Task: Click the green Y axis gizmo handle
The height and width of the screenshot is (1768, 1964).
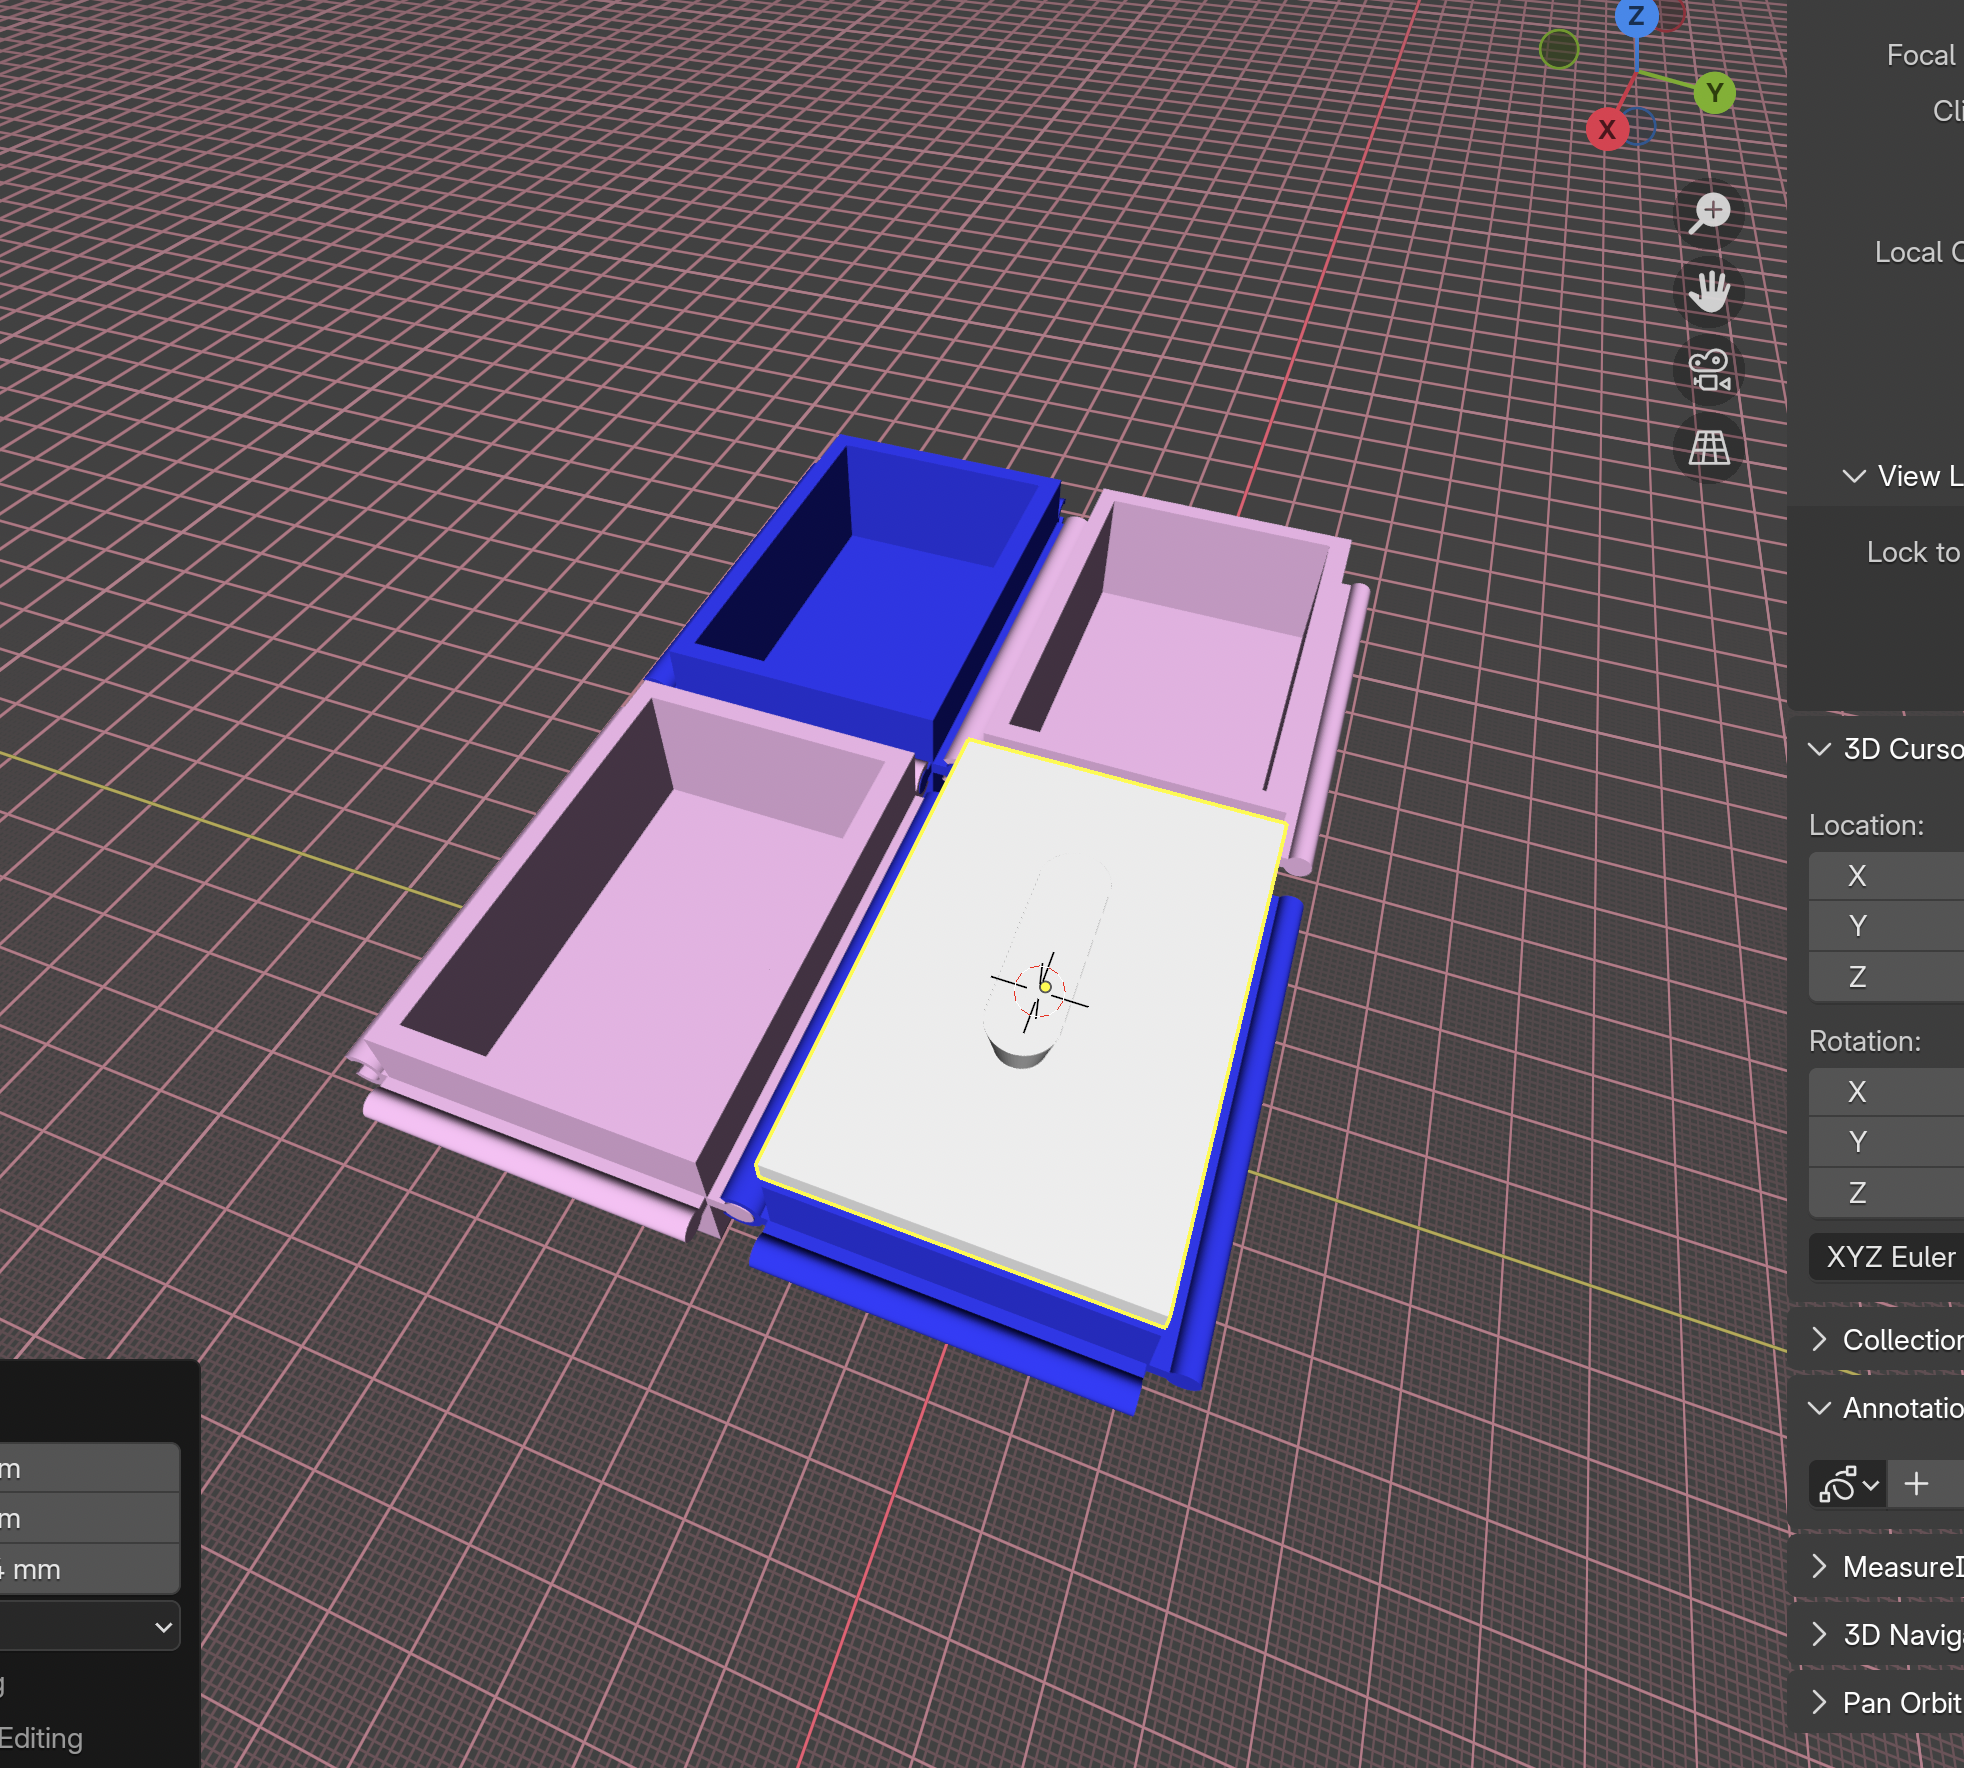Action: coord(1715,93)
